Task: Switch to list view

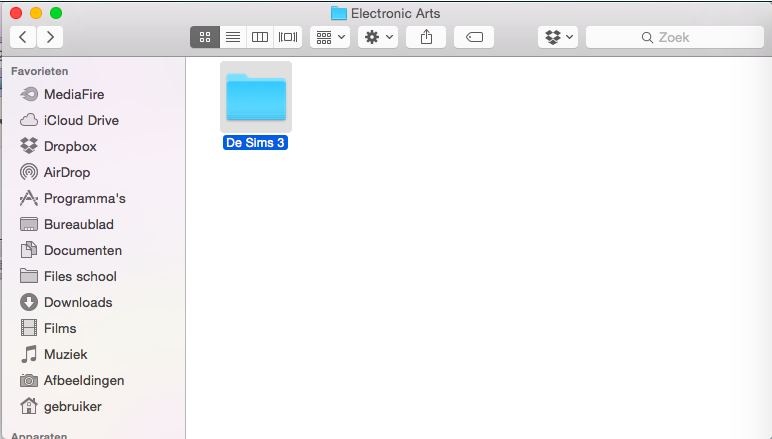Action: (x=233, y=37)
